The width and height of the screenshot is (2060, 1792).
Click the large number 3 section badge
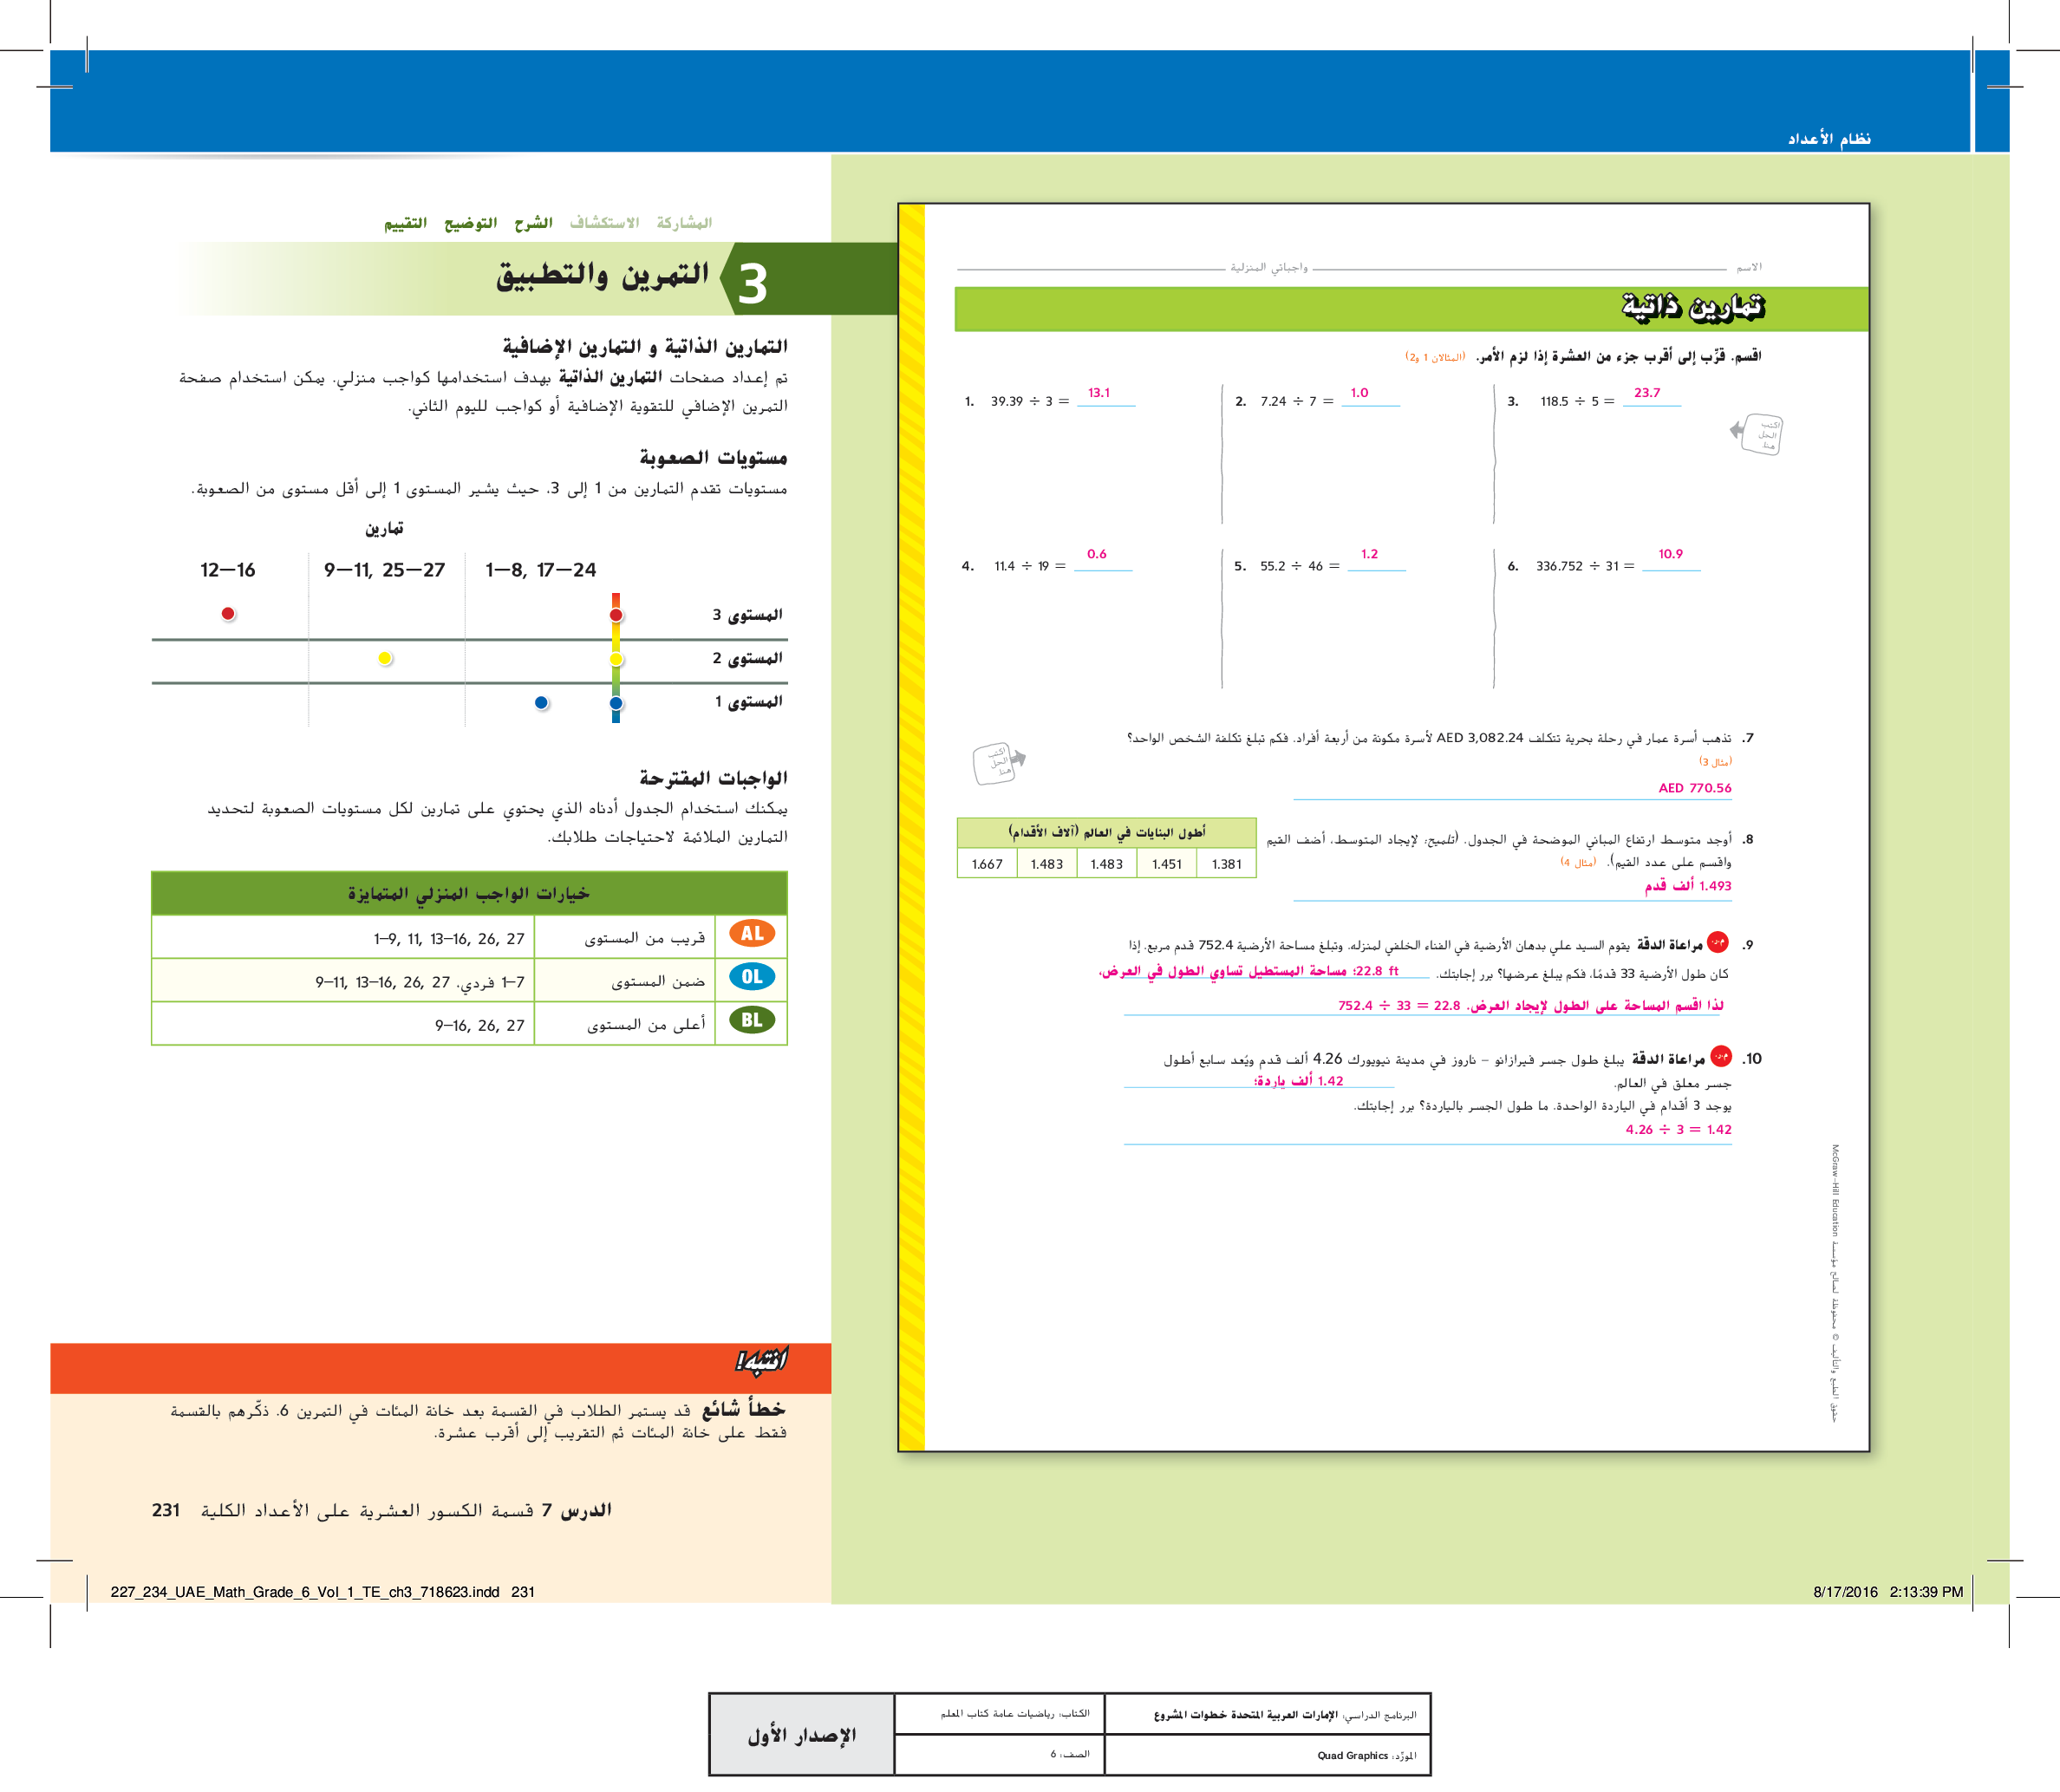pyautogui.click(x=753, y=283)
